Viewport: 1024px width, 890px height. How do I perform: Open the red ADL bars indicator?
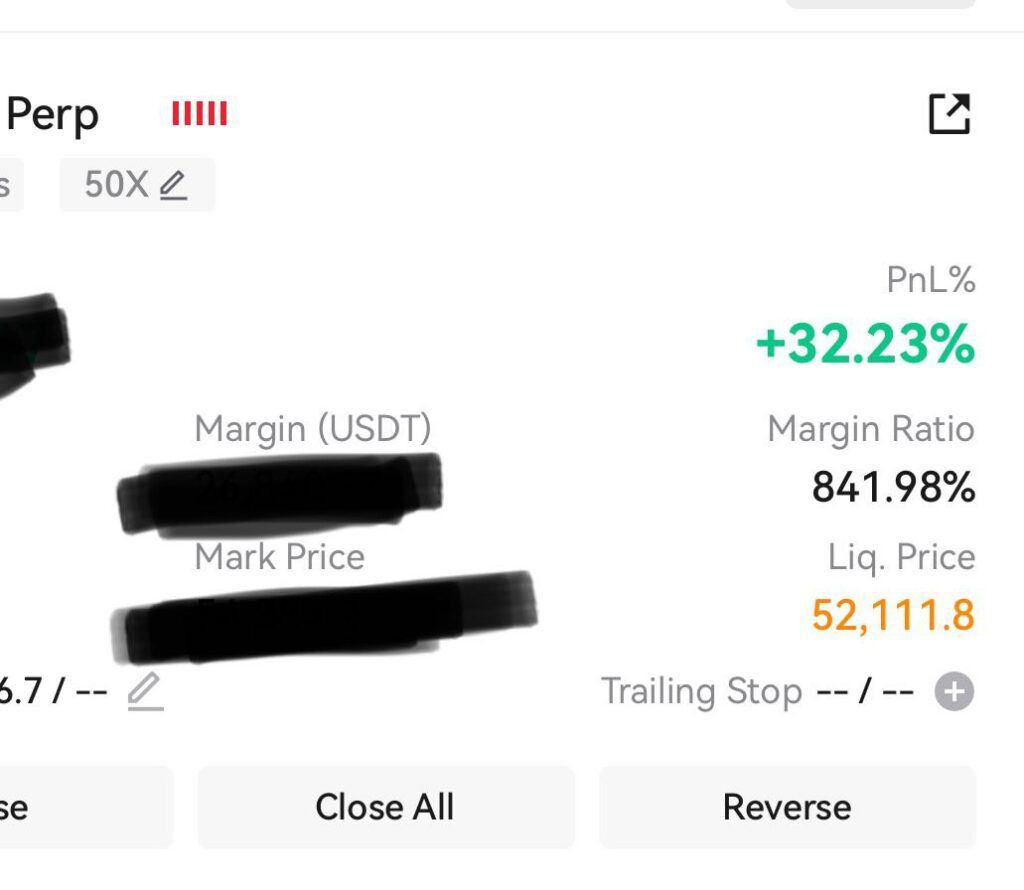click(x=199, y=113)
